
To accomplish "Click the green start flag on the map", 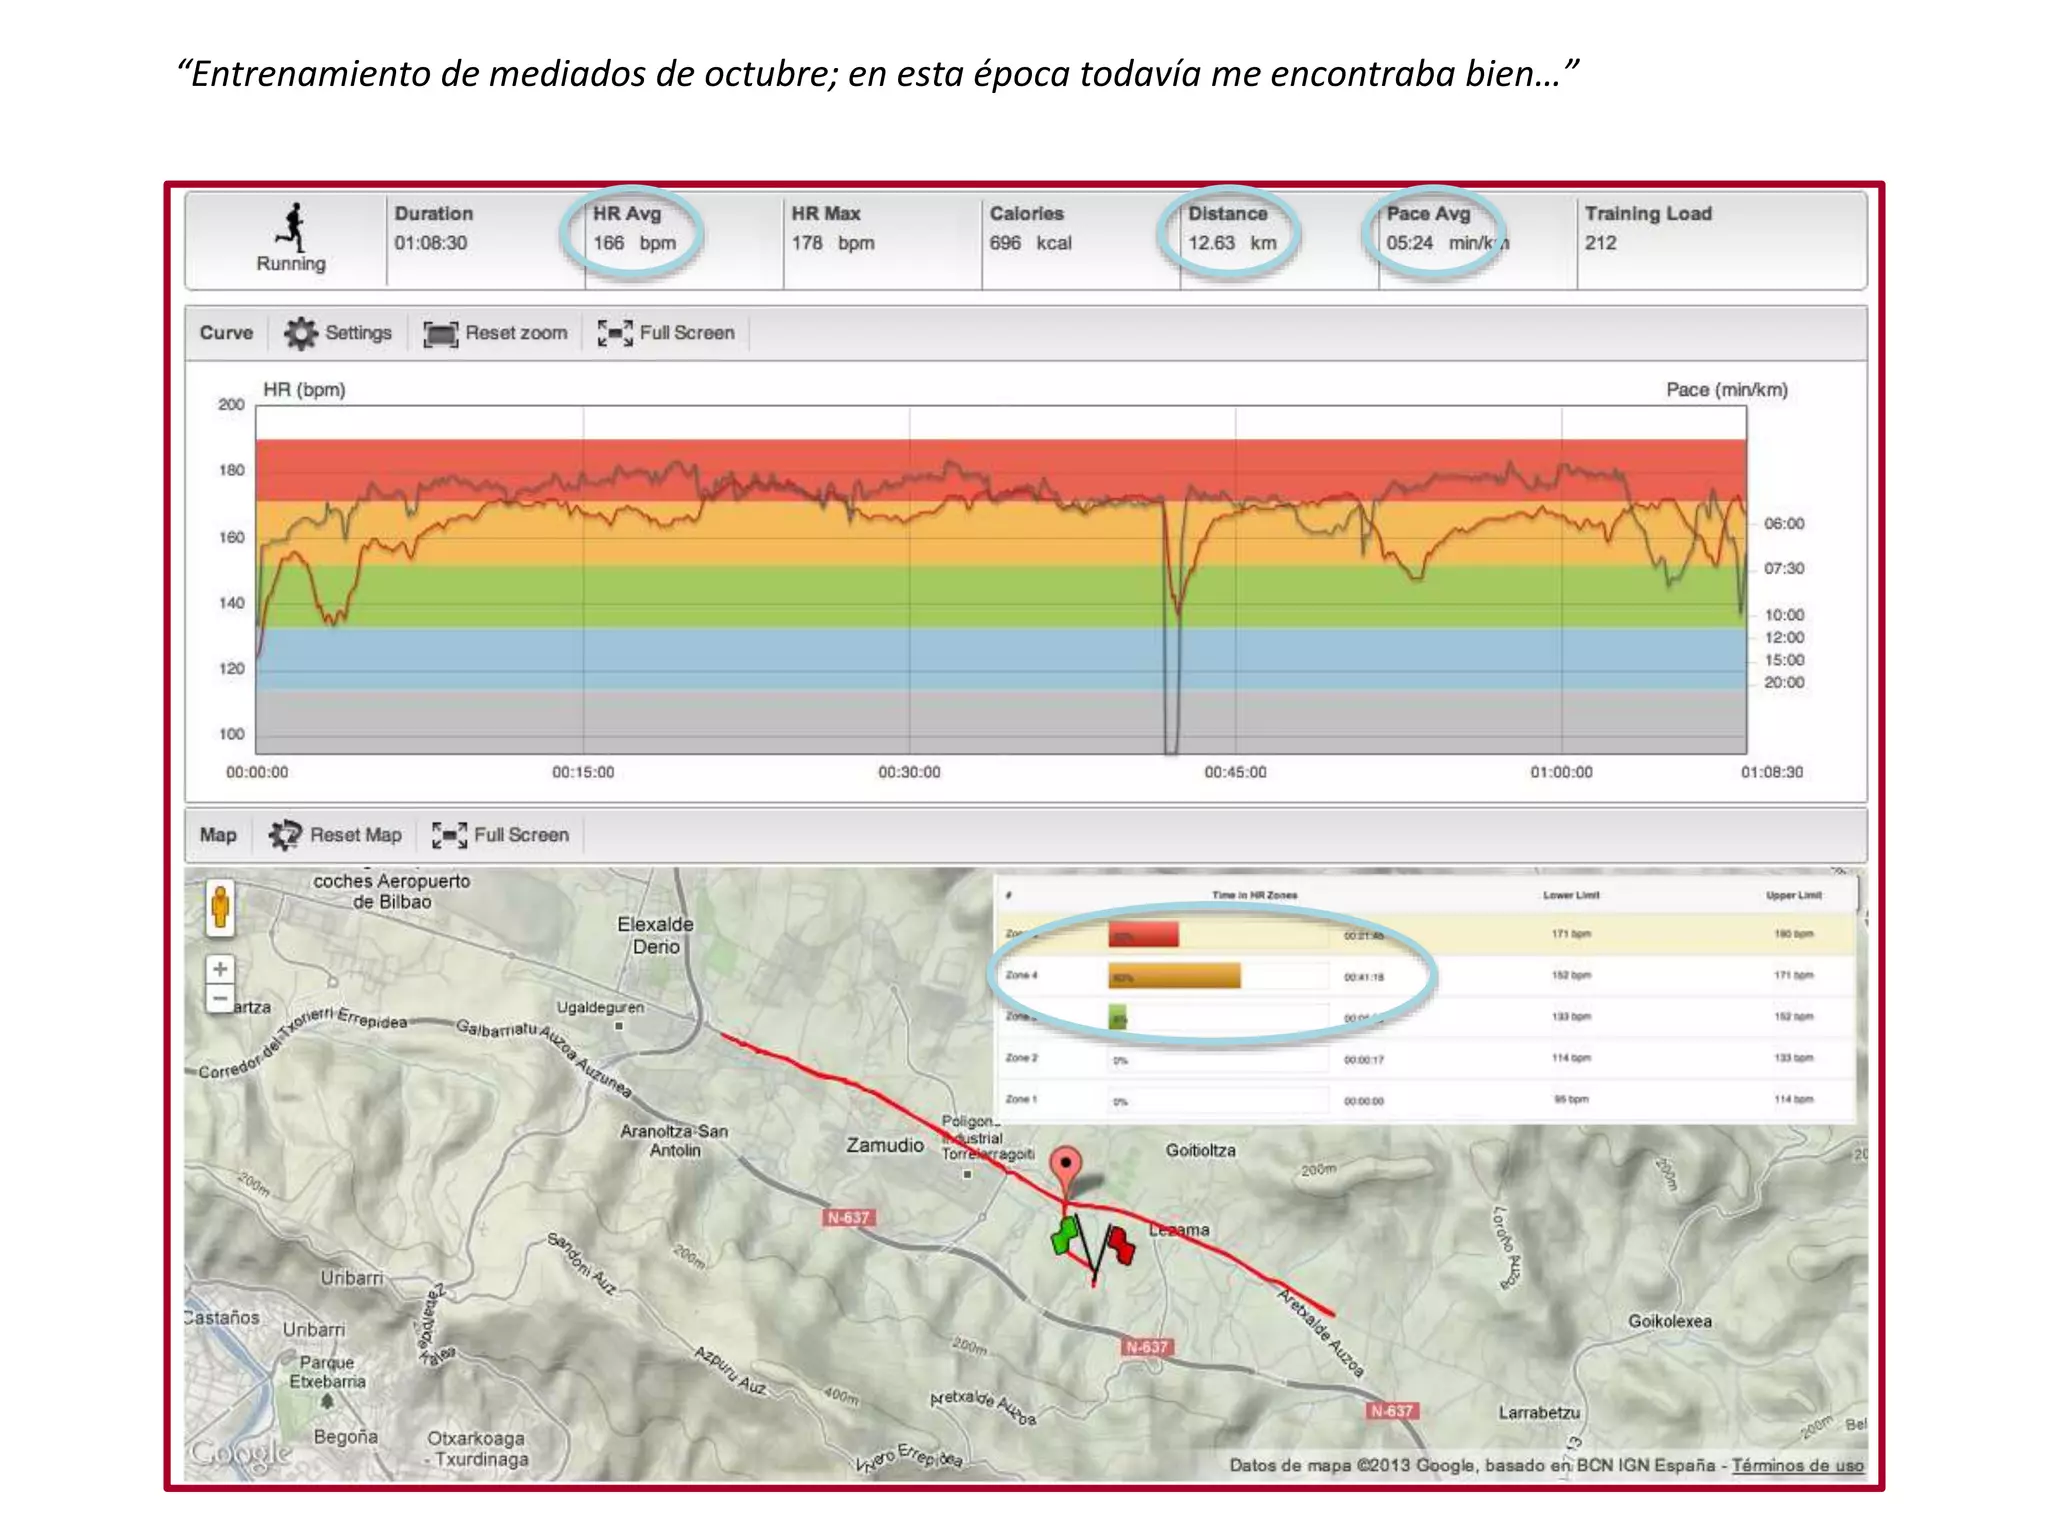I will coord(1064,1235).
